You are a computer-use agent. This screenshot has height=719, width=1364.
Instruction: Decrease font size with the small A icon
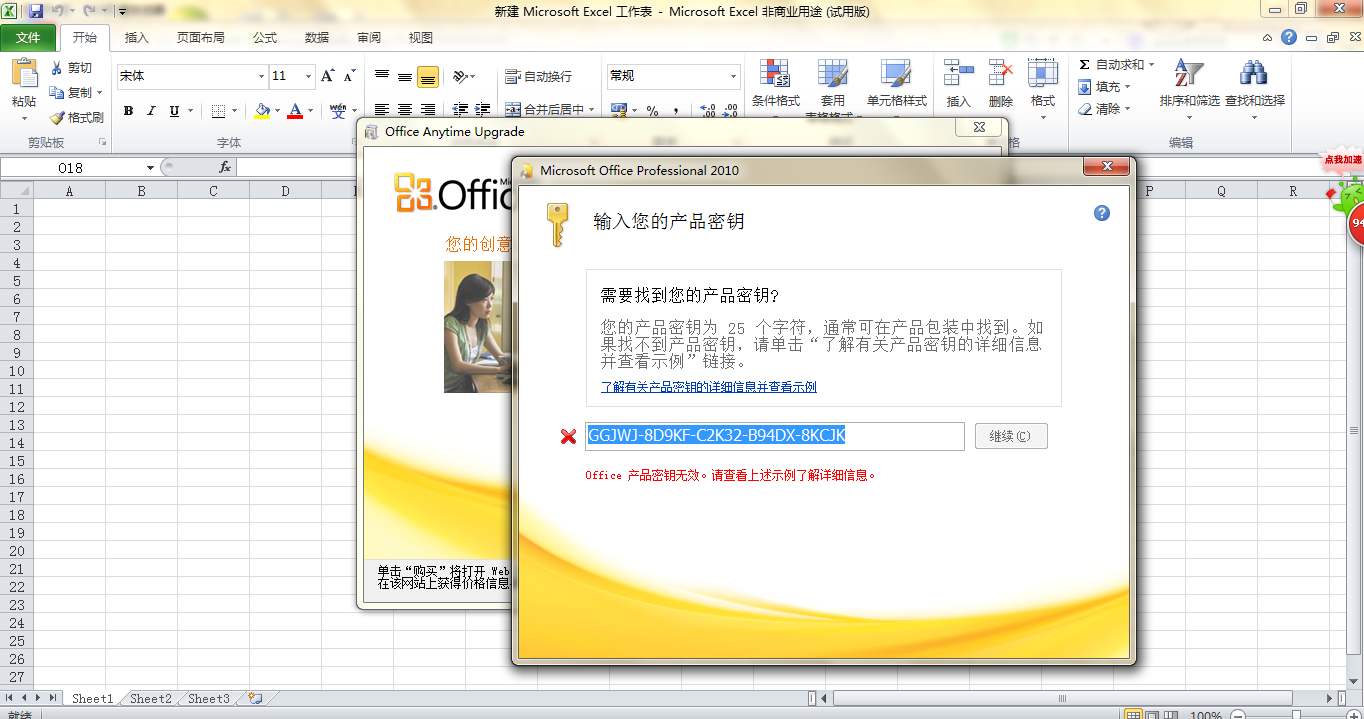click(349, 76)
